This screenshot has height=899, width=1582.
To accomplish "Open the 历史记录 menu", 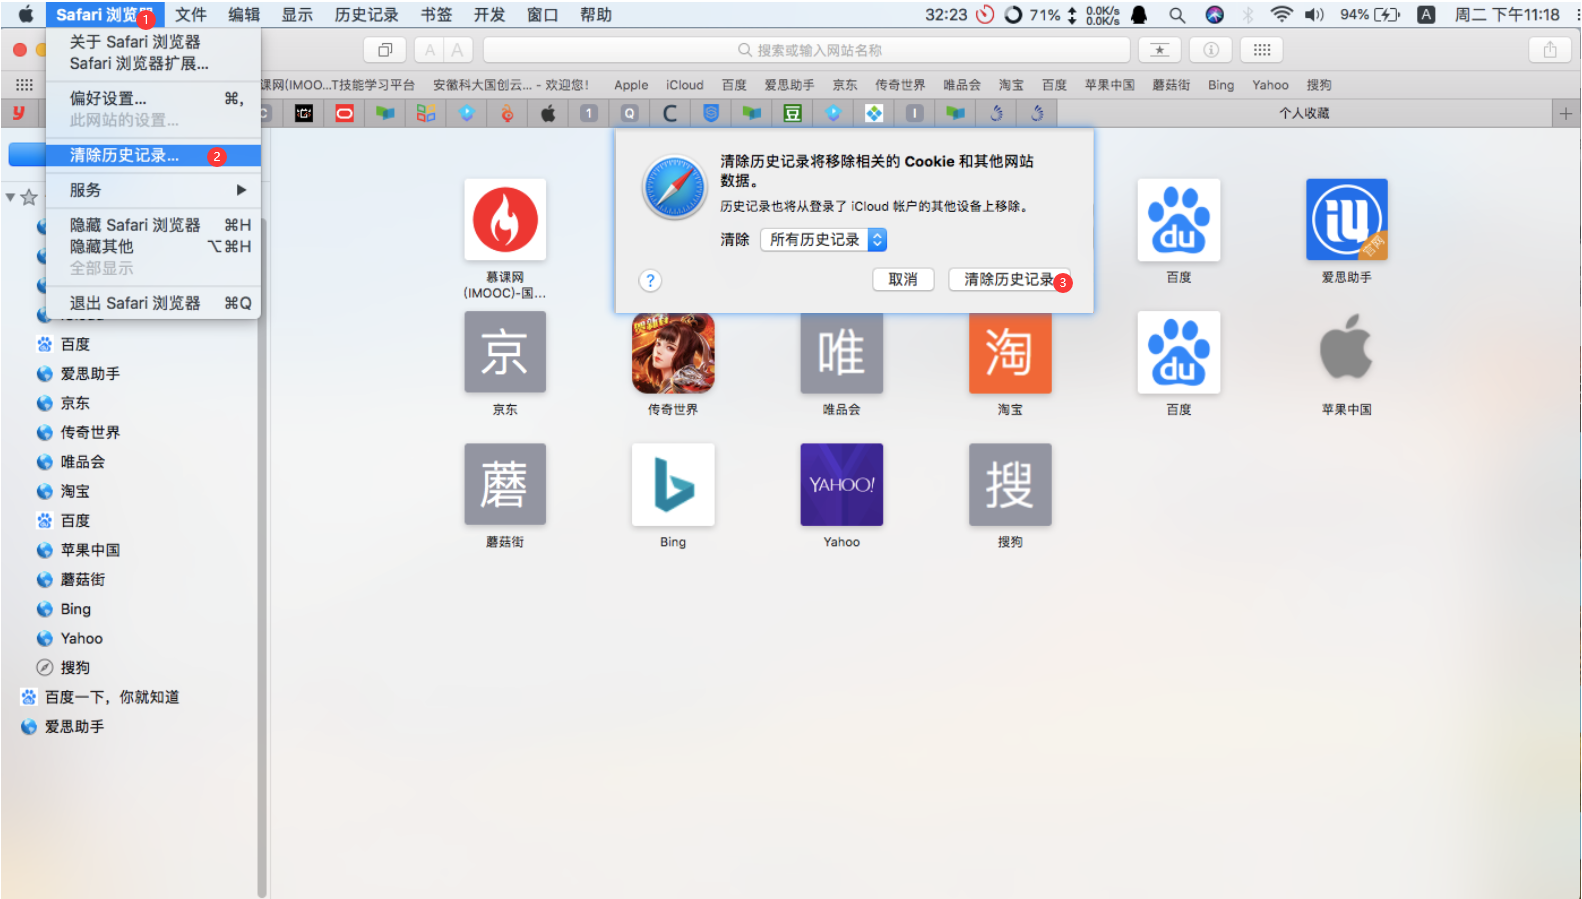I will (x=366, y=15).
